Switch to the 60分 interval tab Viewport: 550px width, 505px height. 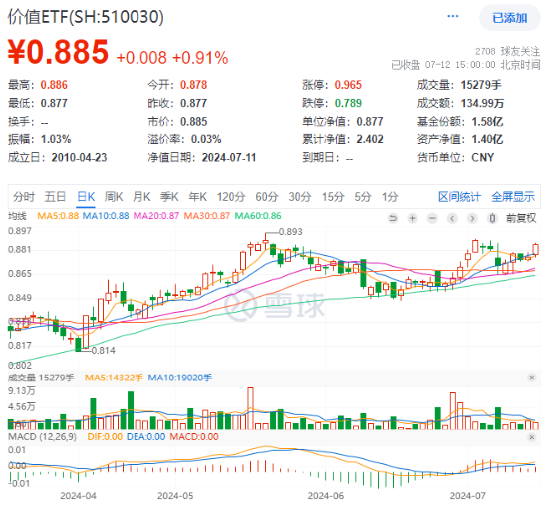(267, 197)
